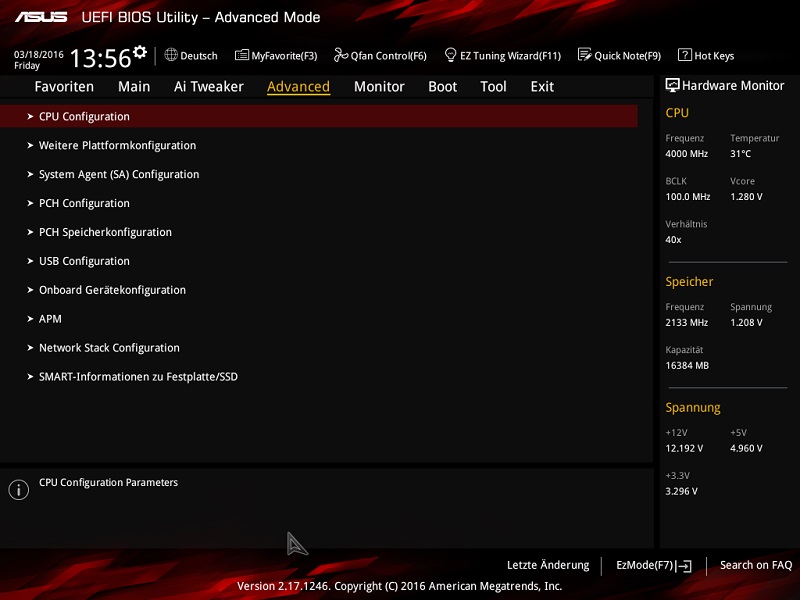The height and width of the screenshot is (600, 800).
Task: Click Speicher Frequenz value 2133 MHz
Action: click(686, 322)
